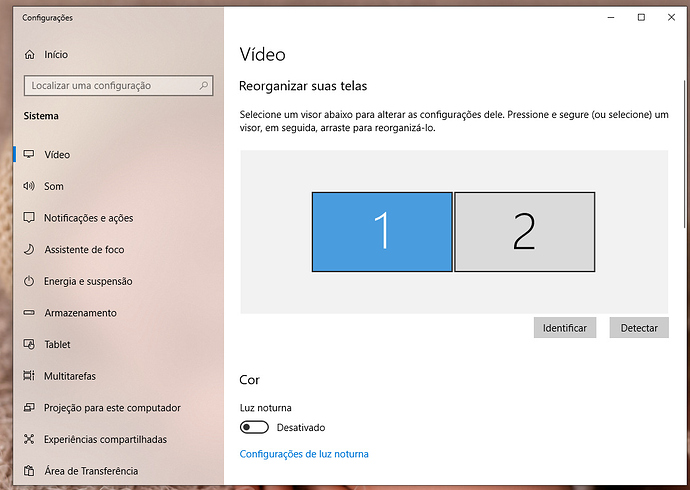
Task: Click the Detectar button
Action: pos(639,328)
